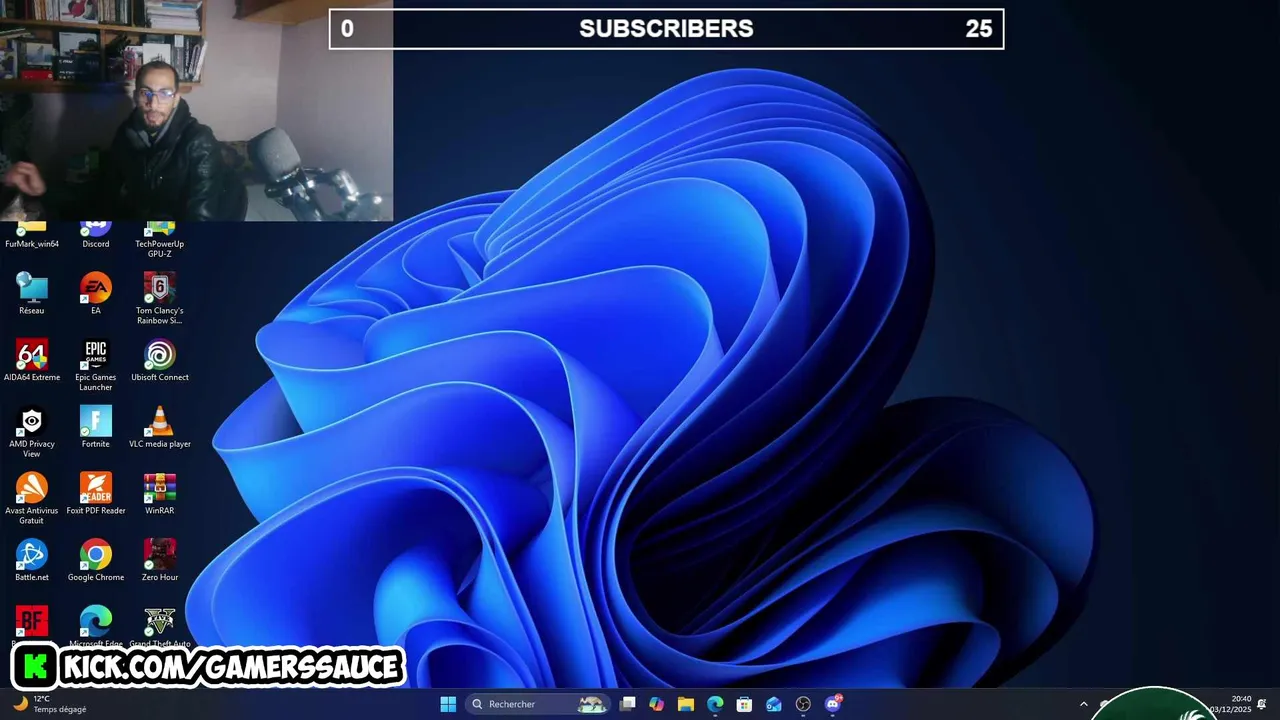The image size is (1280, 720).
Task: Expand the hidden system tray icons
Action: point(1083,704)
